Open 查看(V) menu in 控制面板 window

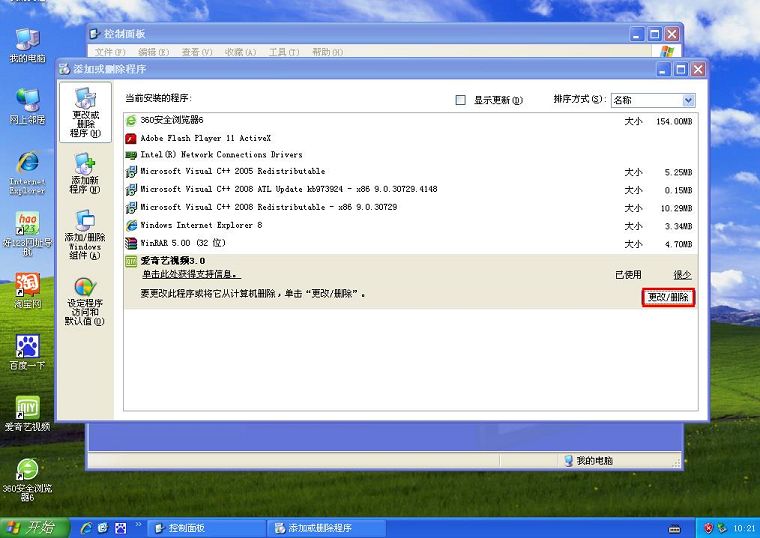coord(197,52)
